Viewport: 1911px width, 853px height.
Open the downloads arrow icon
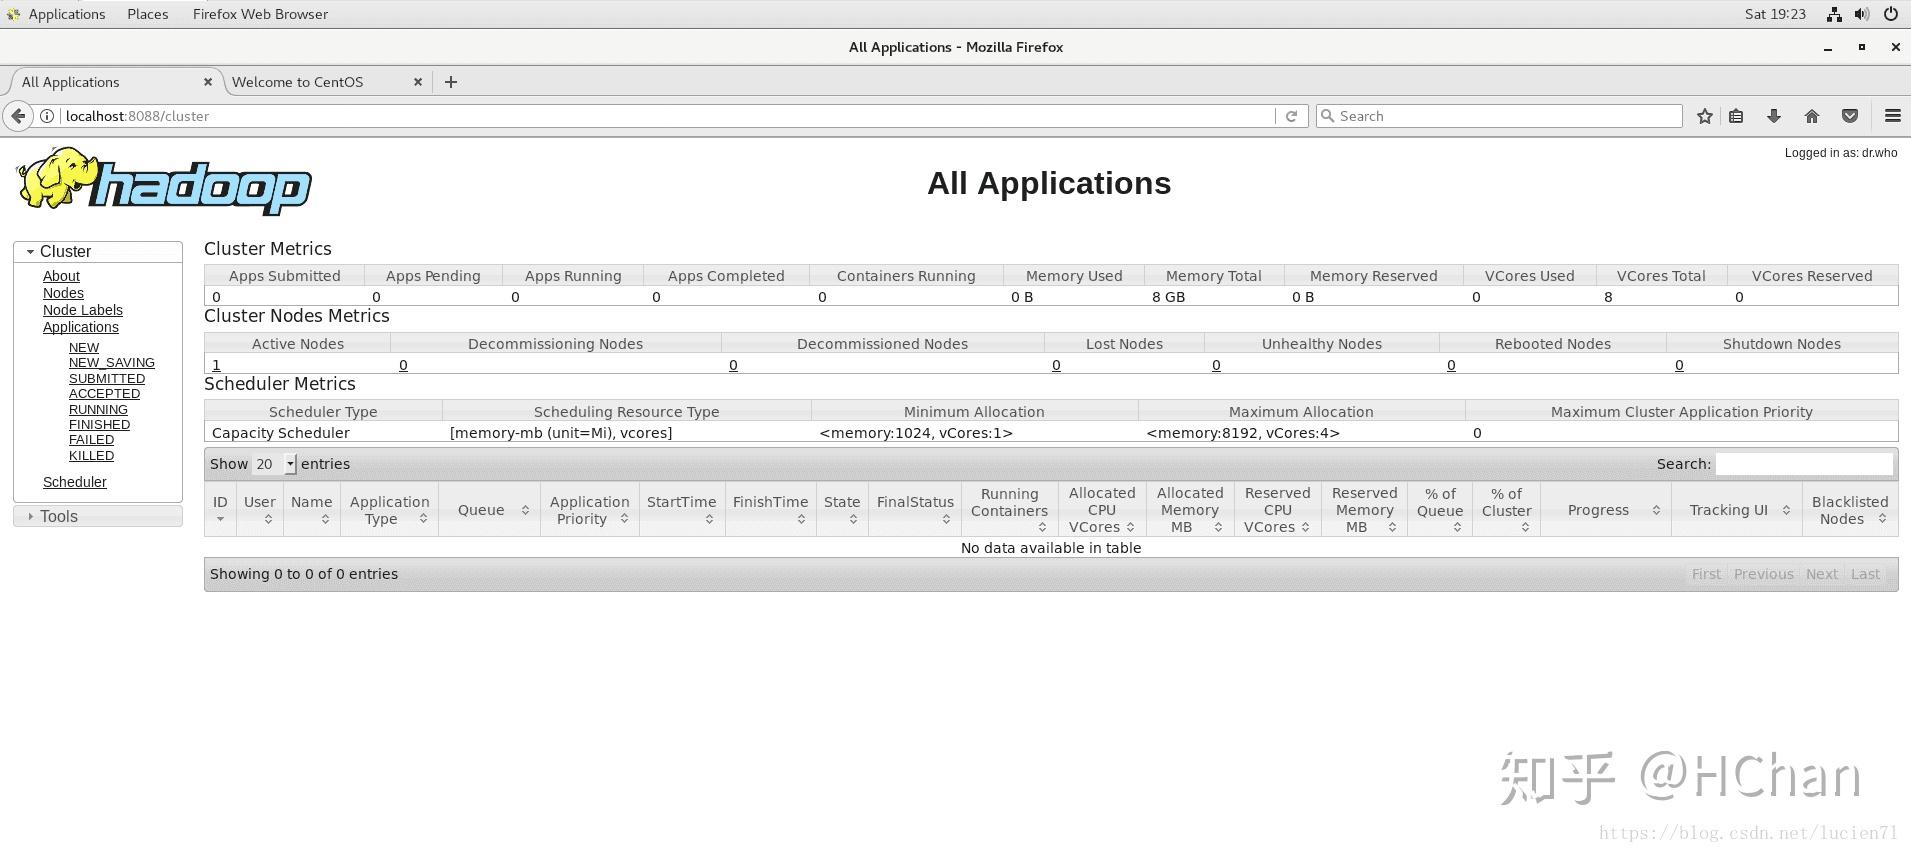click(1774, 116)
